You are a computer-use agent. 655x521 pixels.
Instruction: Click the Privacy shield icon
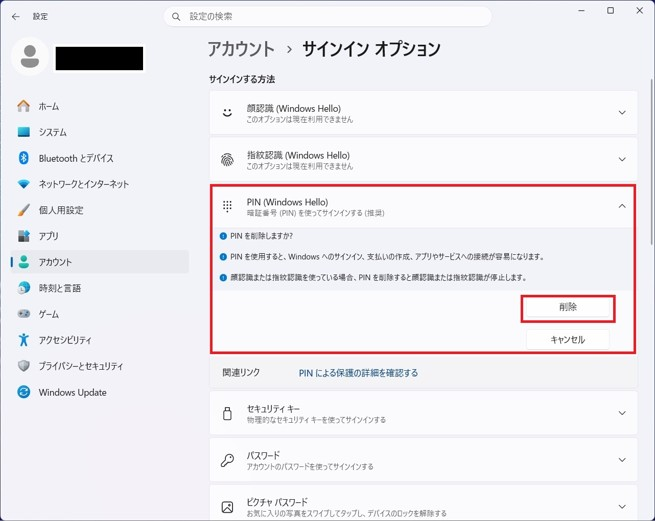pos(23,366)
